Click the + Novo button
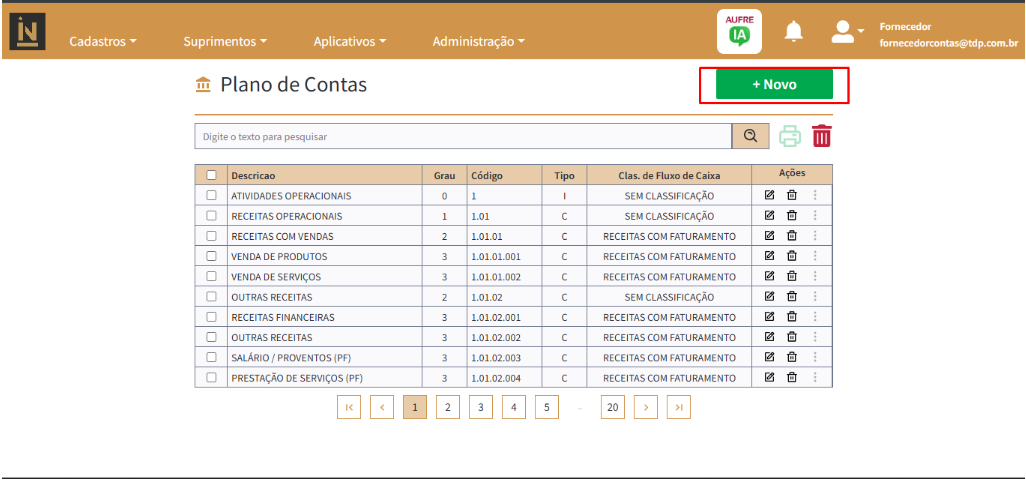Screen dimensions: 1026x481 tap(774, 84)
